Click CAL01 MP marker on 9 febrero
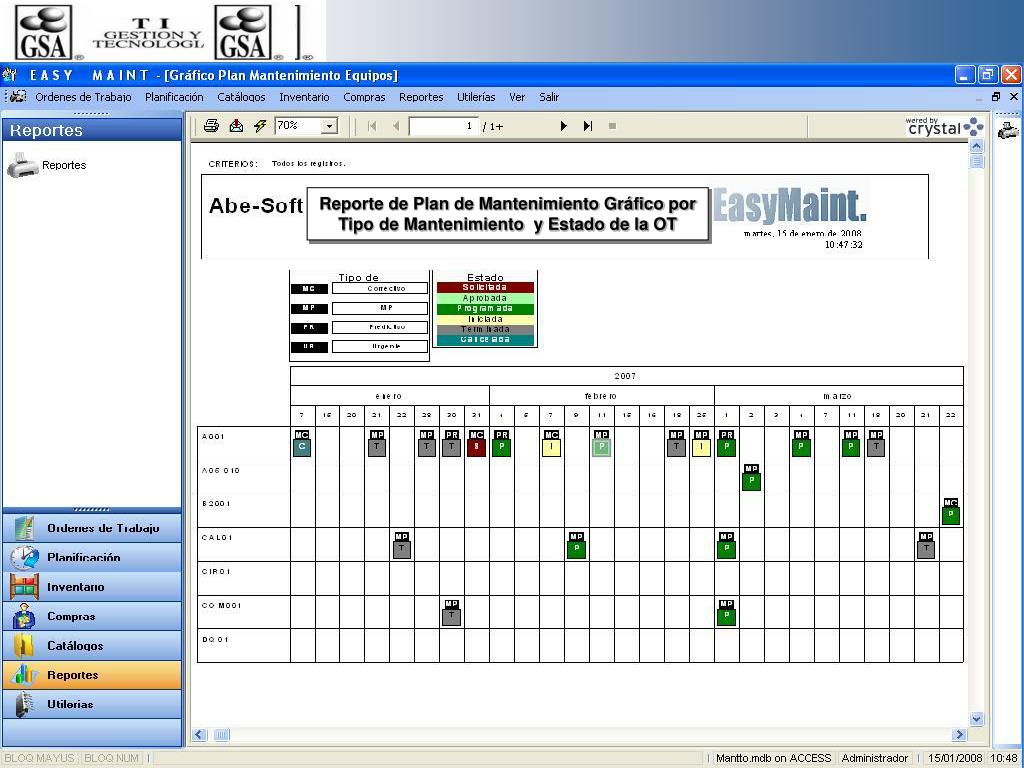1024x768 pixels. tap(576, 545)
